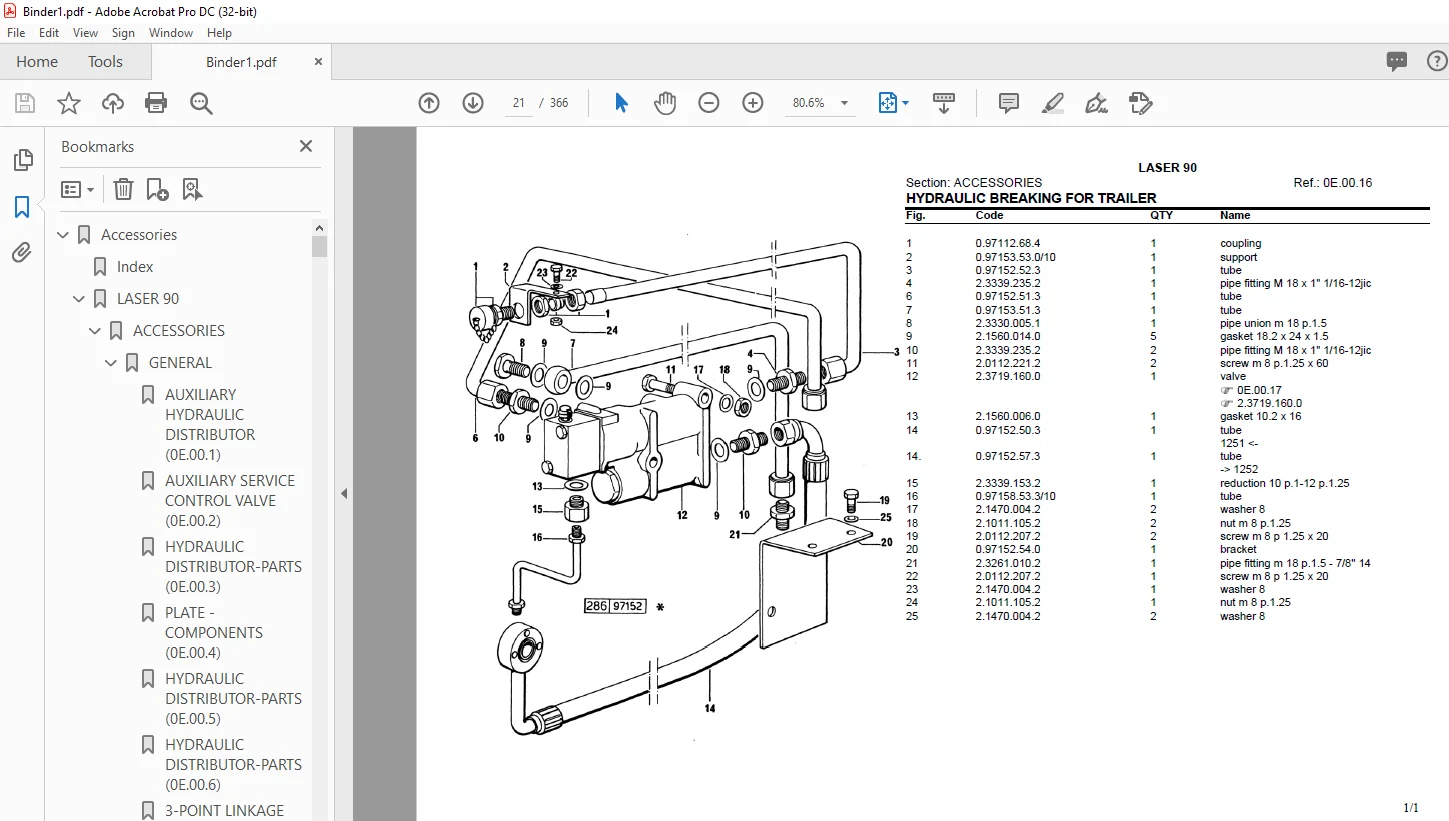This screenshot has height=821, width=1449.
Task: Close the Bookmarks panel
Action: click(306, 146)
